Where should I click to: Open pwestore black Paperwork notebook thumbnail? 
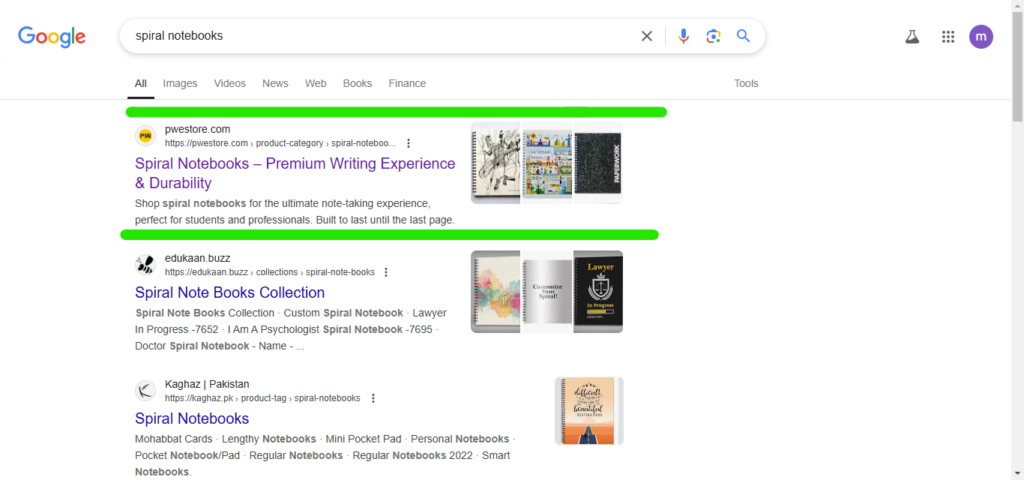point(598,163)
